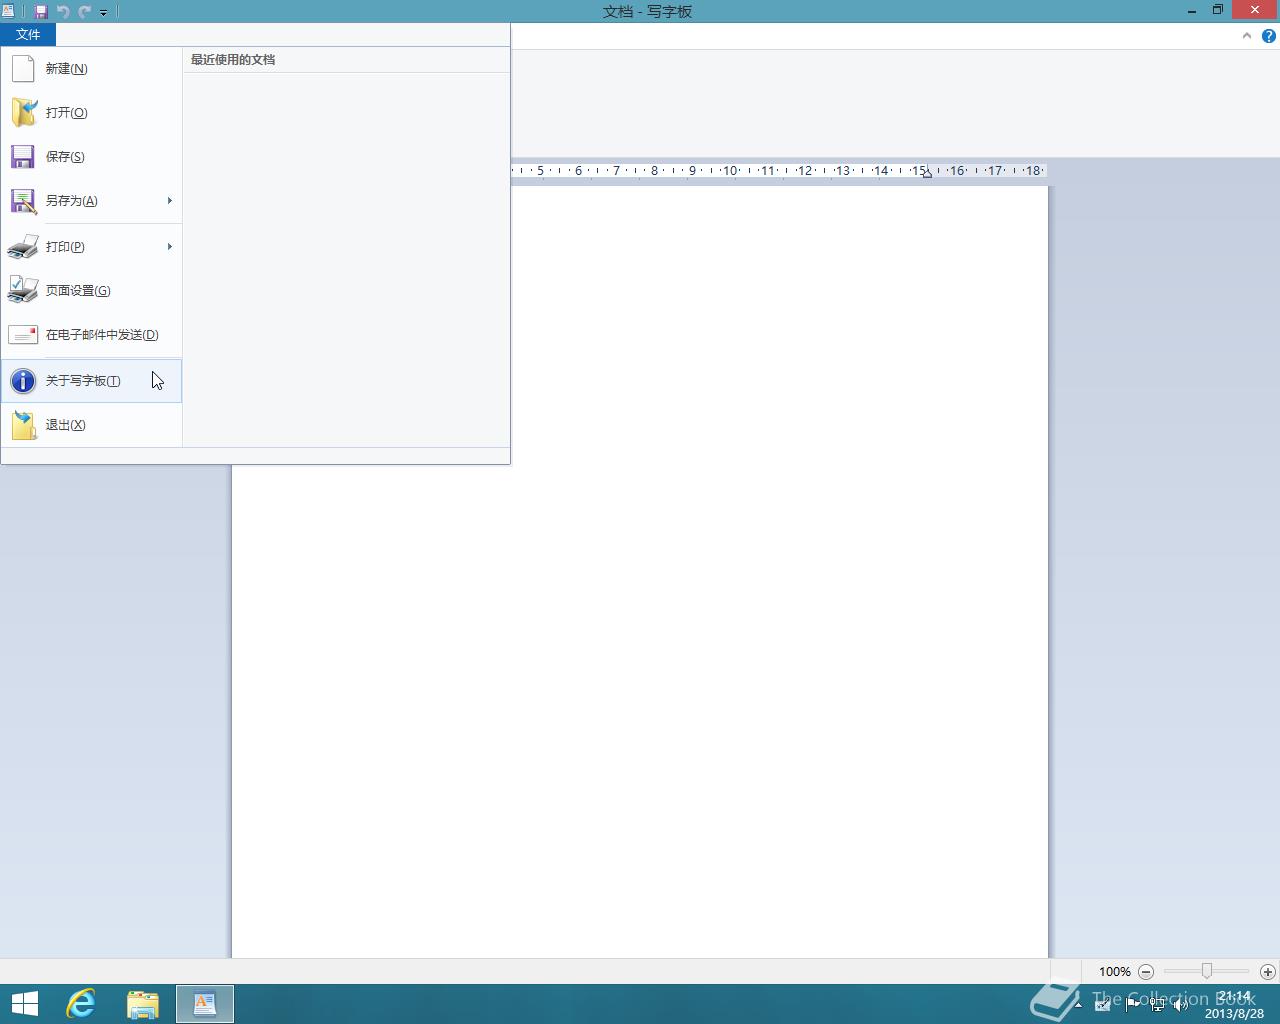Restore down the WordPad window
This screenshot has height=1024, width=1280.
click(x=1218, y=11)
